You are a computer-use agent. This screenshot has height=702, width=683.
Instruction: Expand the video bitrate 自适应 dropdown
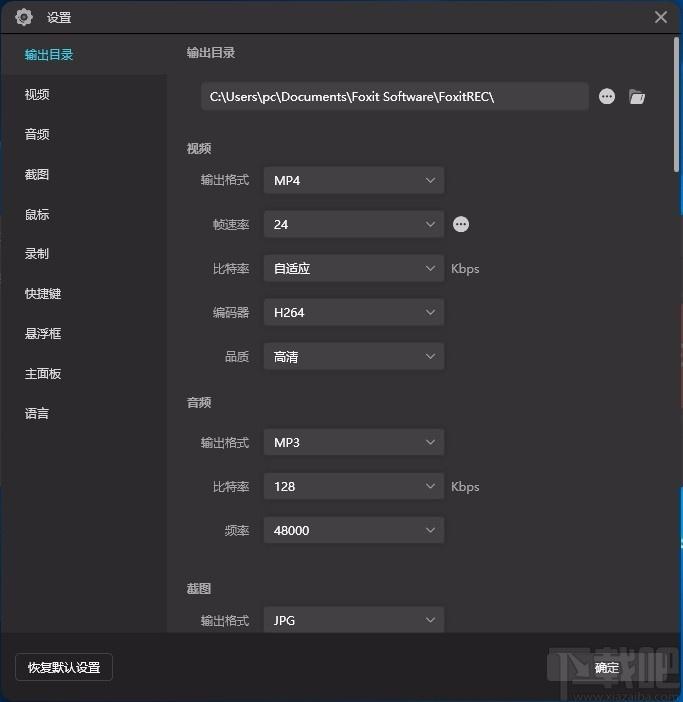click(354, 268)
